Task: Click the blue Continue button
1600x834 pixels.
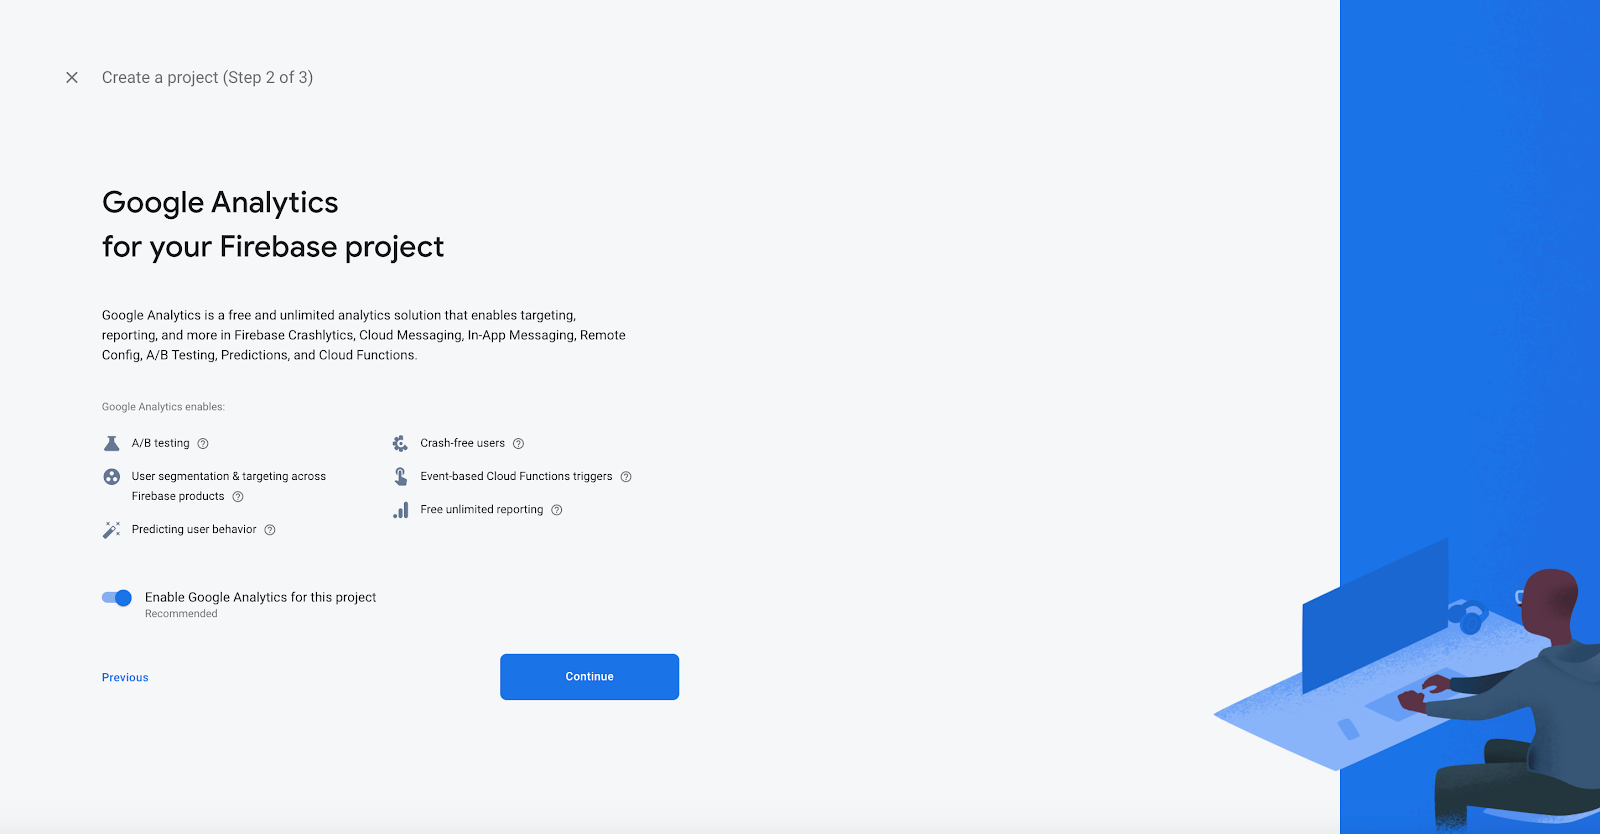Action: click(x=589, y=677)
